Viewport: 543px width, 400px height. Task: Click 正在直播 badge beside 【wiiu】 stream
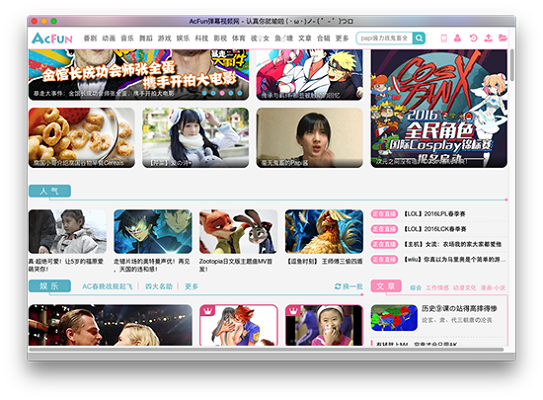tap(384, 259)
